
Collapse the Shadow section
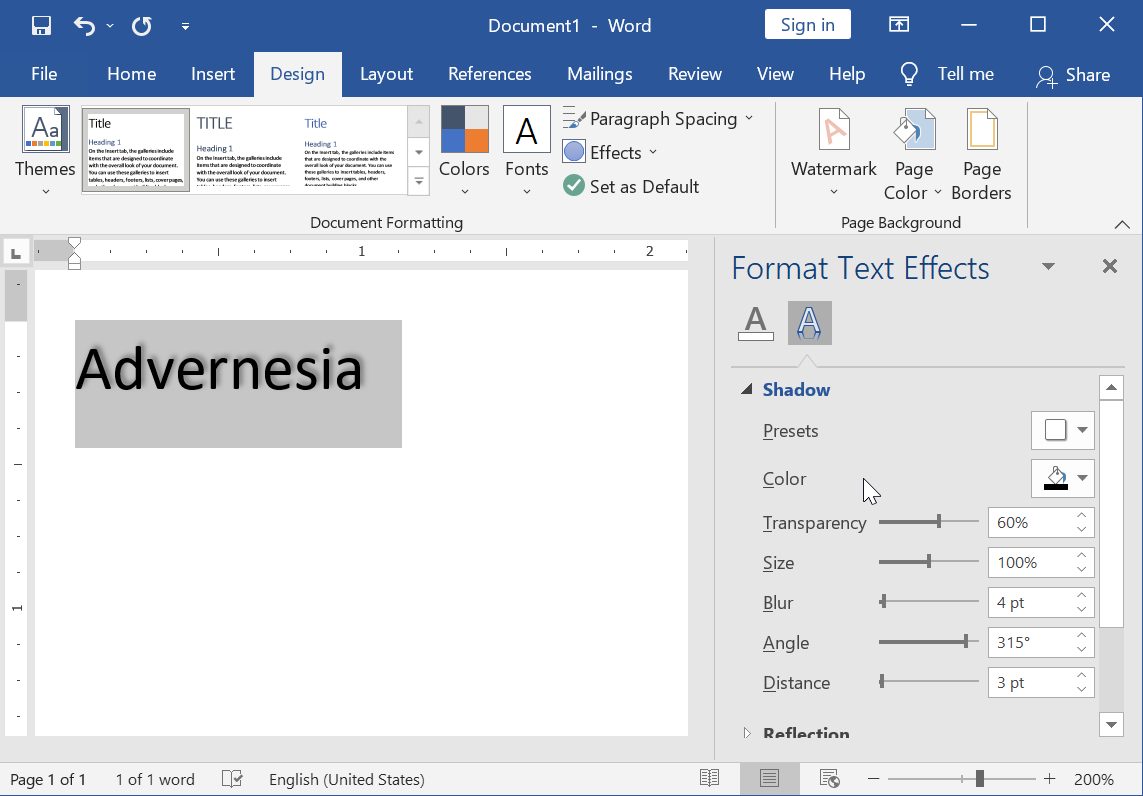coord(746,390)
